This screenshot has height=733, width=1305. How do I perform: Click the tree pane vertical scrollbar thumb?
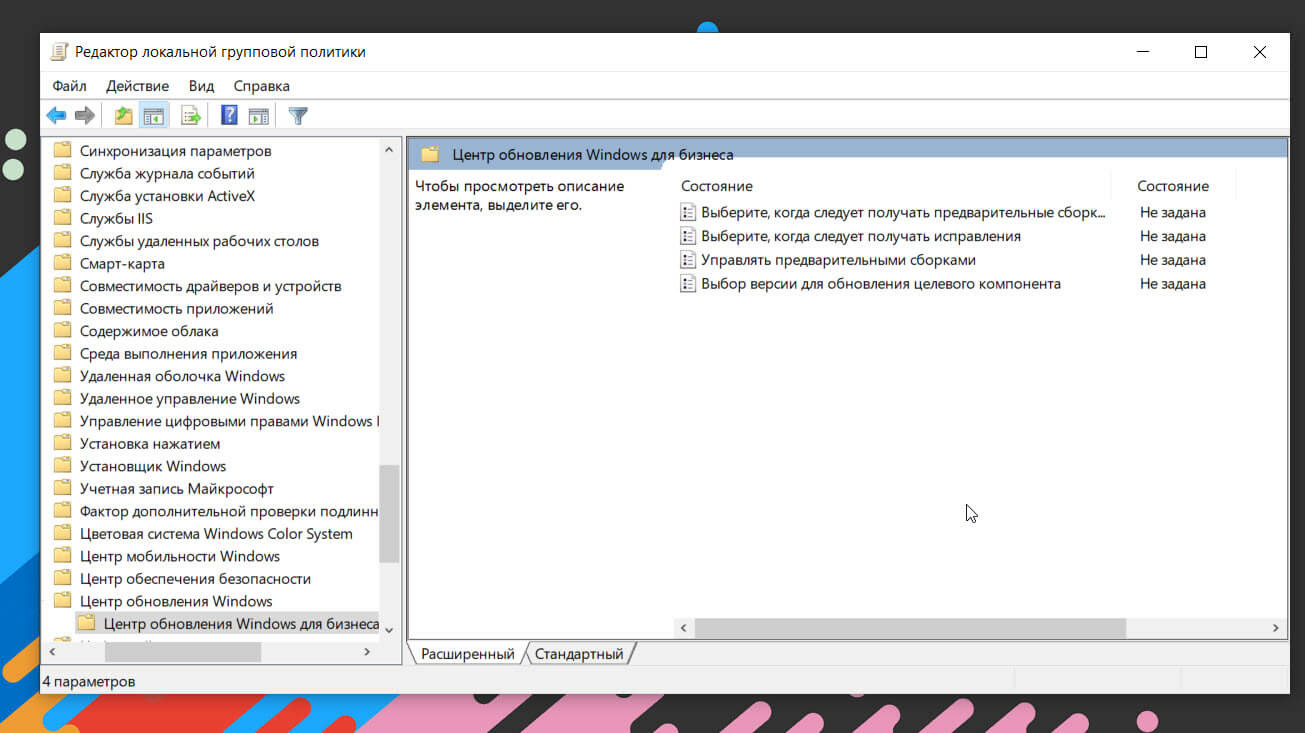pos(389,514)
